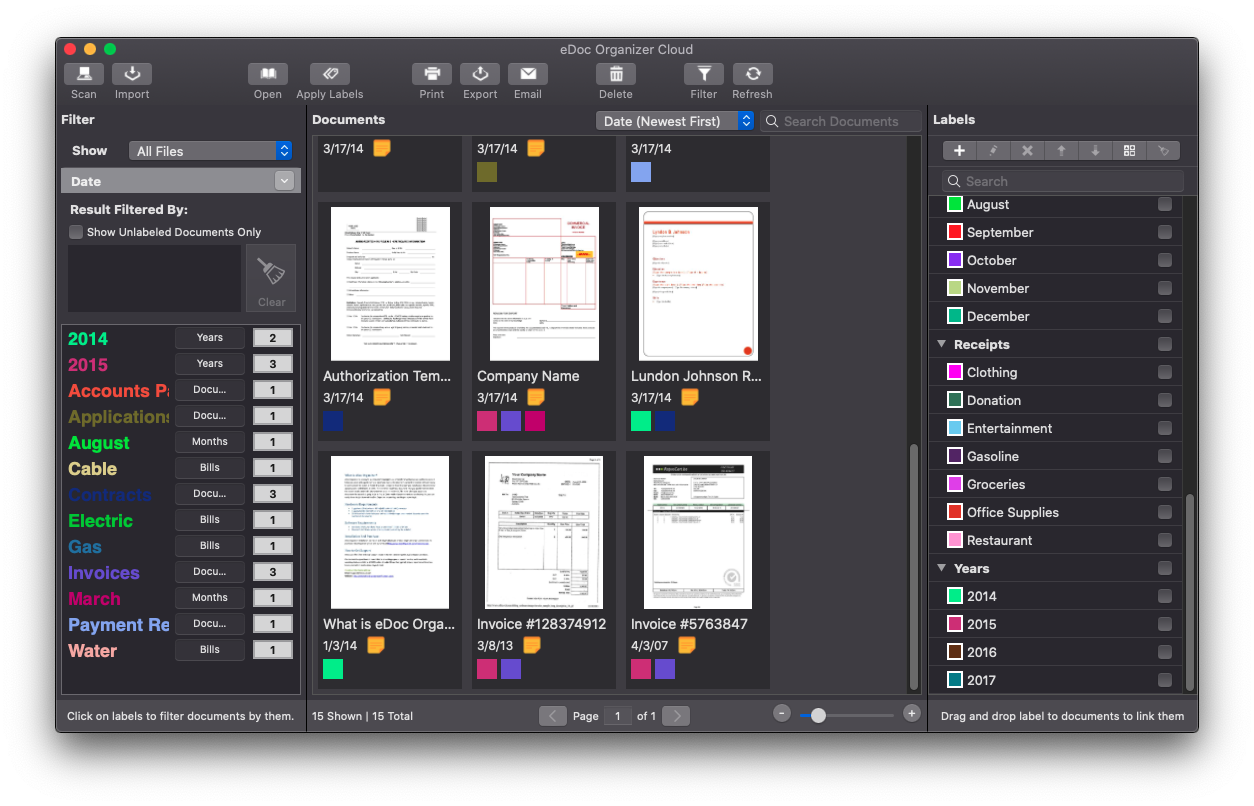Open the Date (Newest First) sort dropdown
The height and width of the screenshot is (806, 1254).
[x=675, y=120]
